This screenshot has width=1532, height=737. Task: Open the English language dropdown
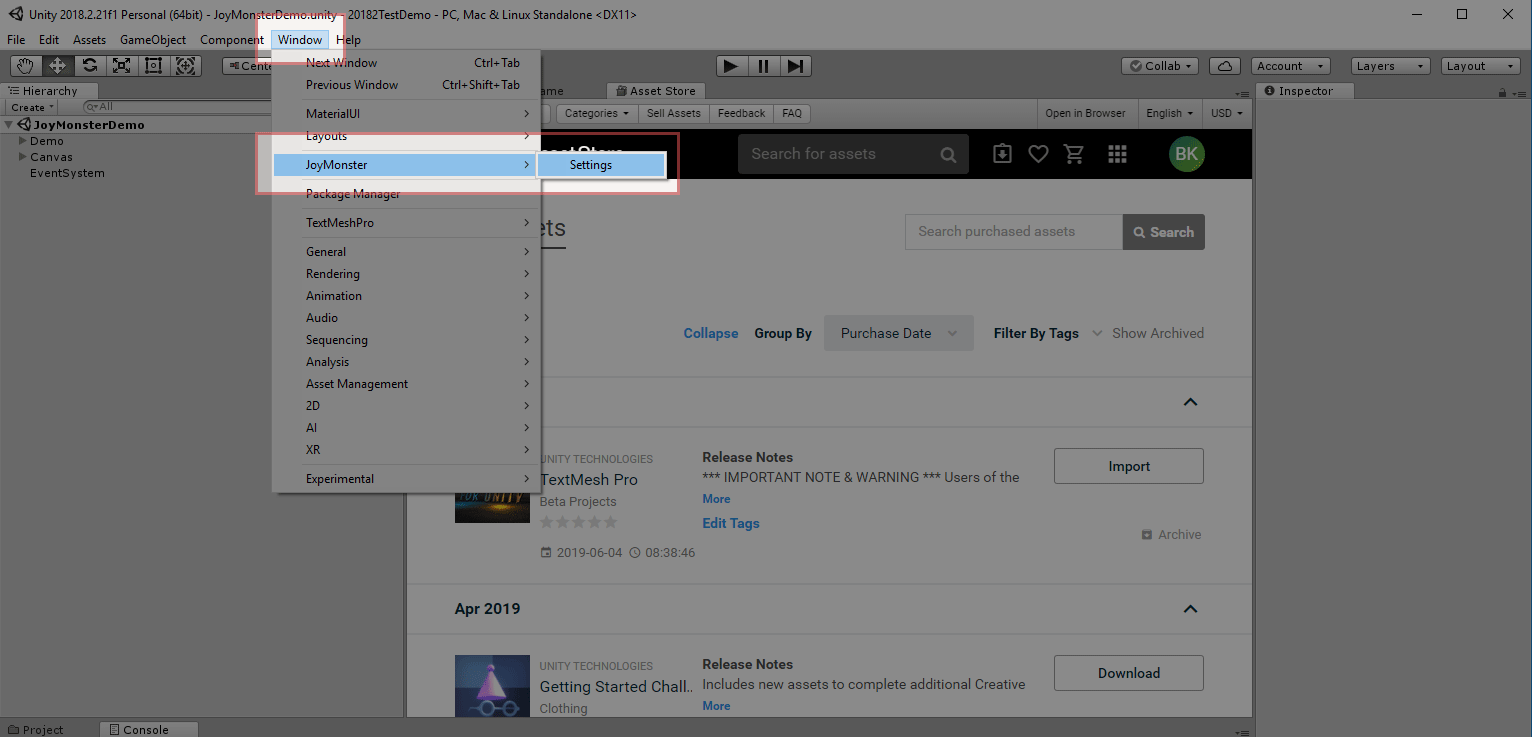(x=1170, y=113)
